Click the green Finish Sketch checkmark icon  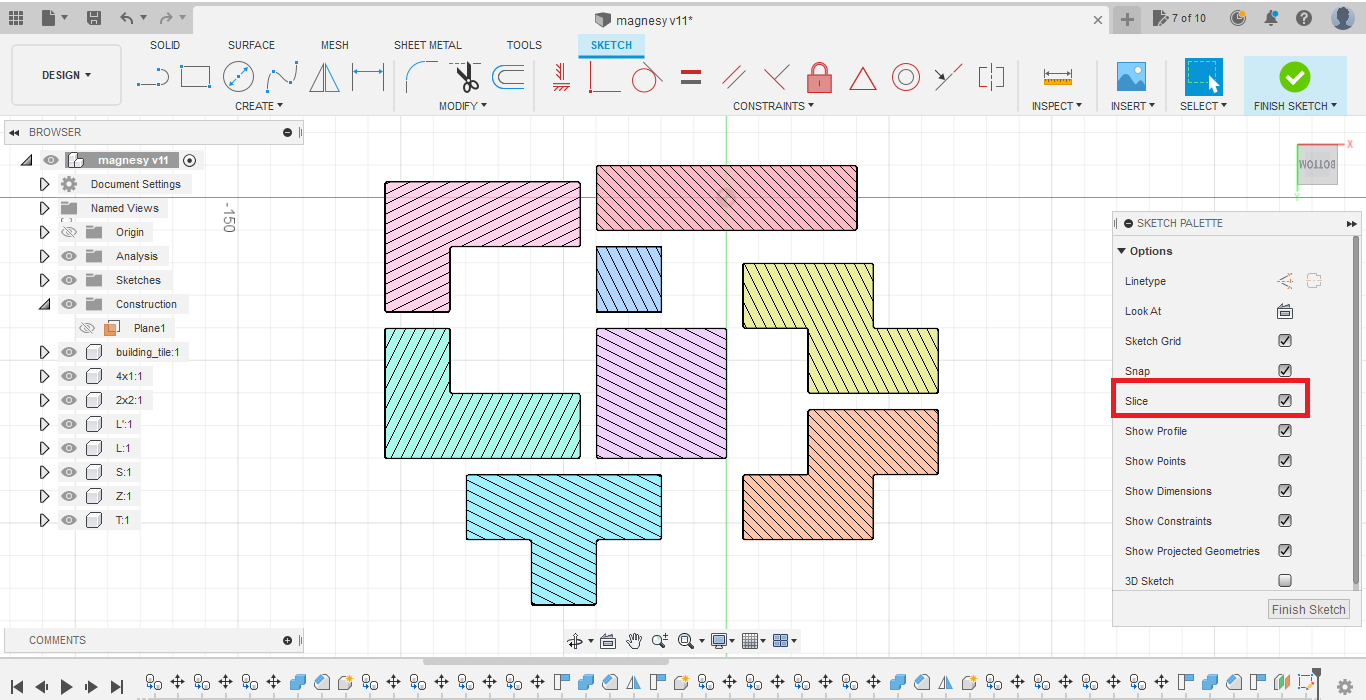click(1295, 76)
